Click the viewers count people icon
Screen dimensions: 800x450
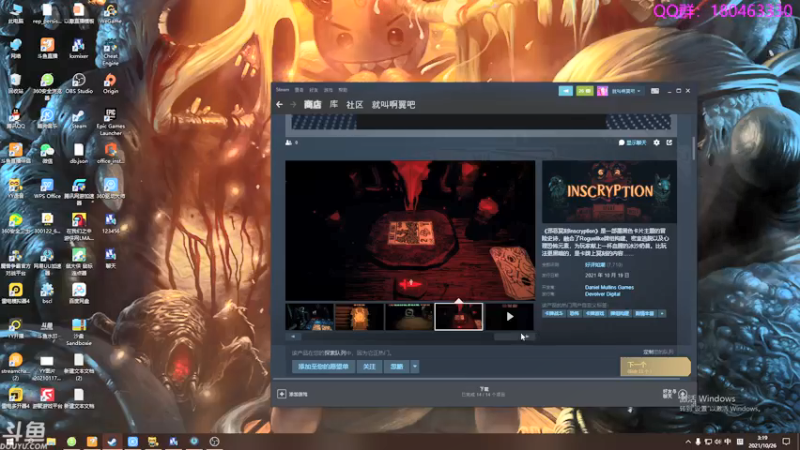point(289,143)
